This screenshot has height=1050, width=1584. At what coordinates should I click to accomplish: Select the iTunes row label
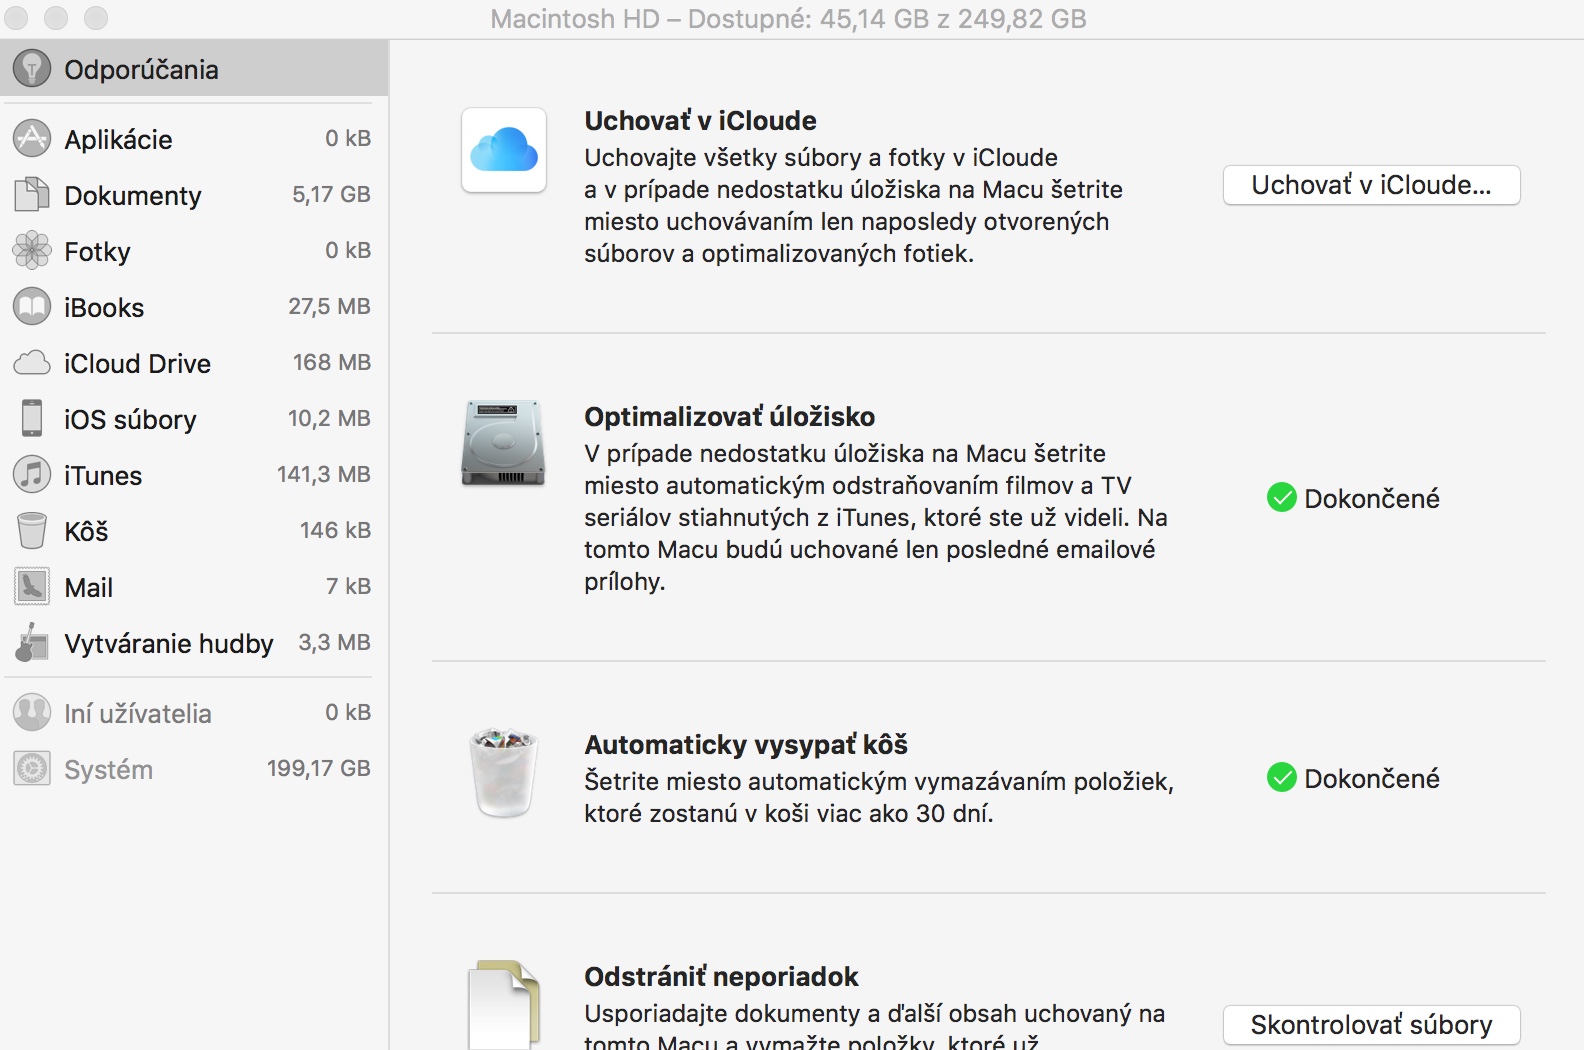[103, 476]
